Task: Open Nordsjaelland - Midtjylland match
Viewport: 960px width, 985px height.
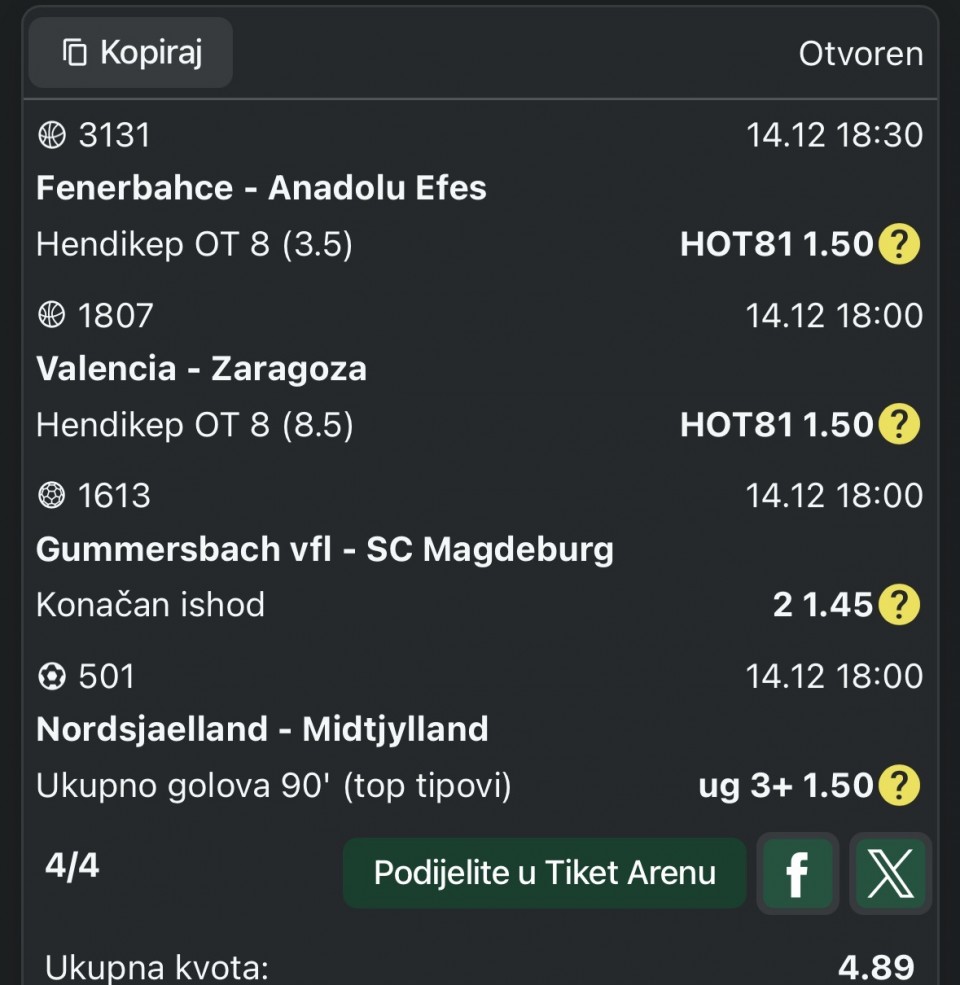Action: tap(262, 729)
